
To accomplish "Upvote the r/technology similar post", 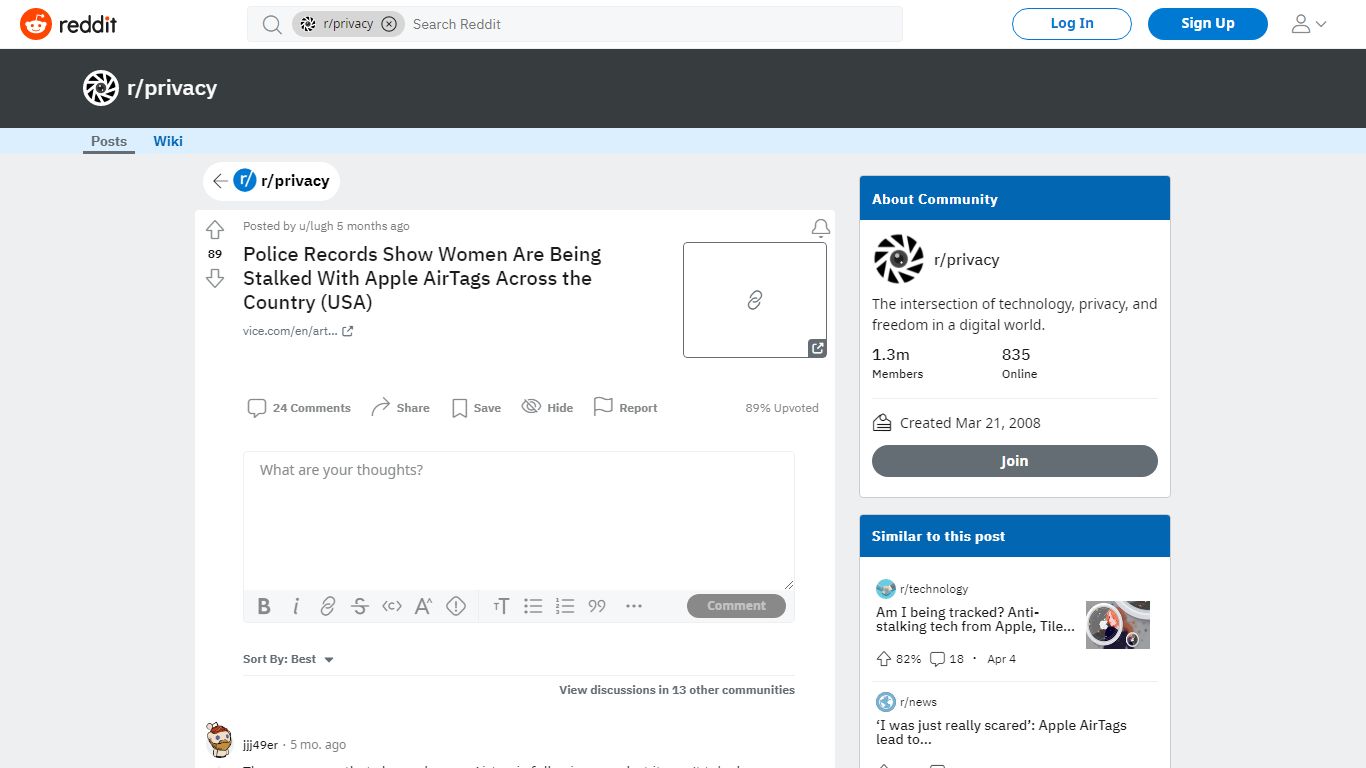I will pos(884,659).
